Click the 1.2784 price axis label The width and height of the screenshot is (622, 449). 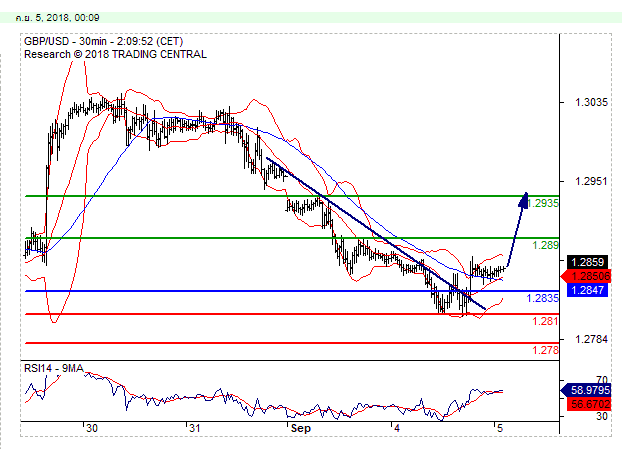coord(591,339)
